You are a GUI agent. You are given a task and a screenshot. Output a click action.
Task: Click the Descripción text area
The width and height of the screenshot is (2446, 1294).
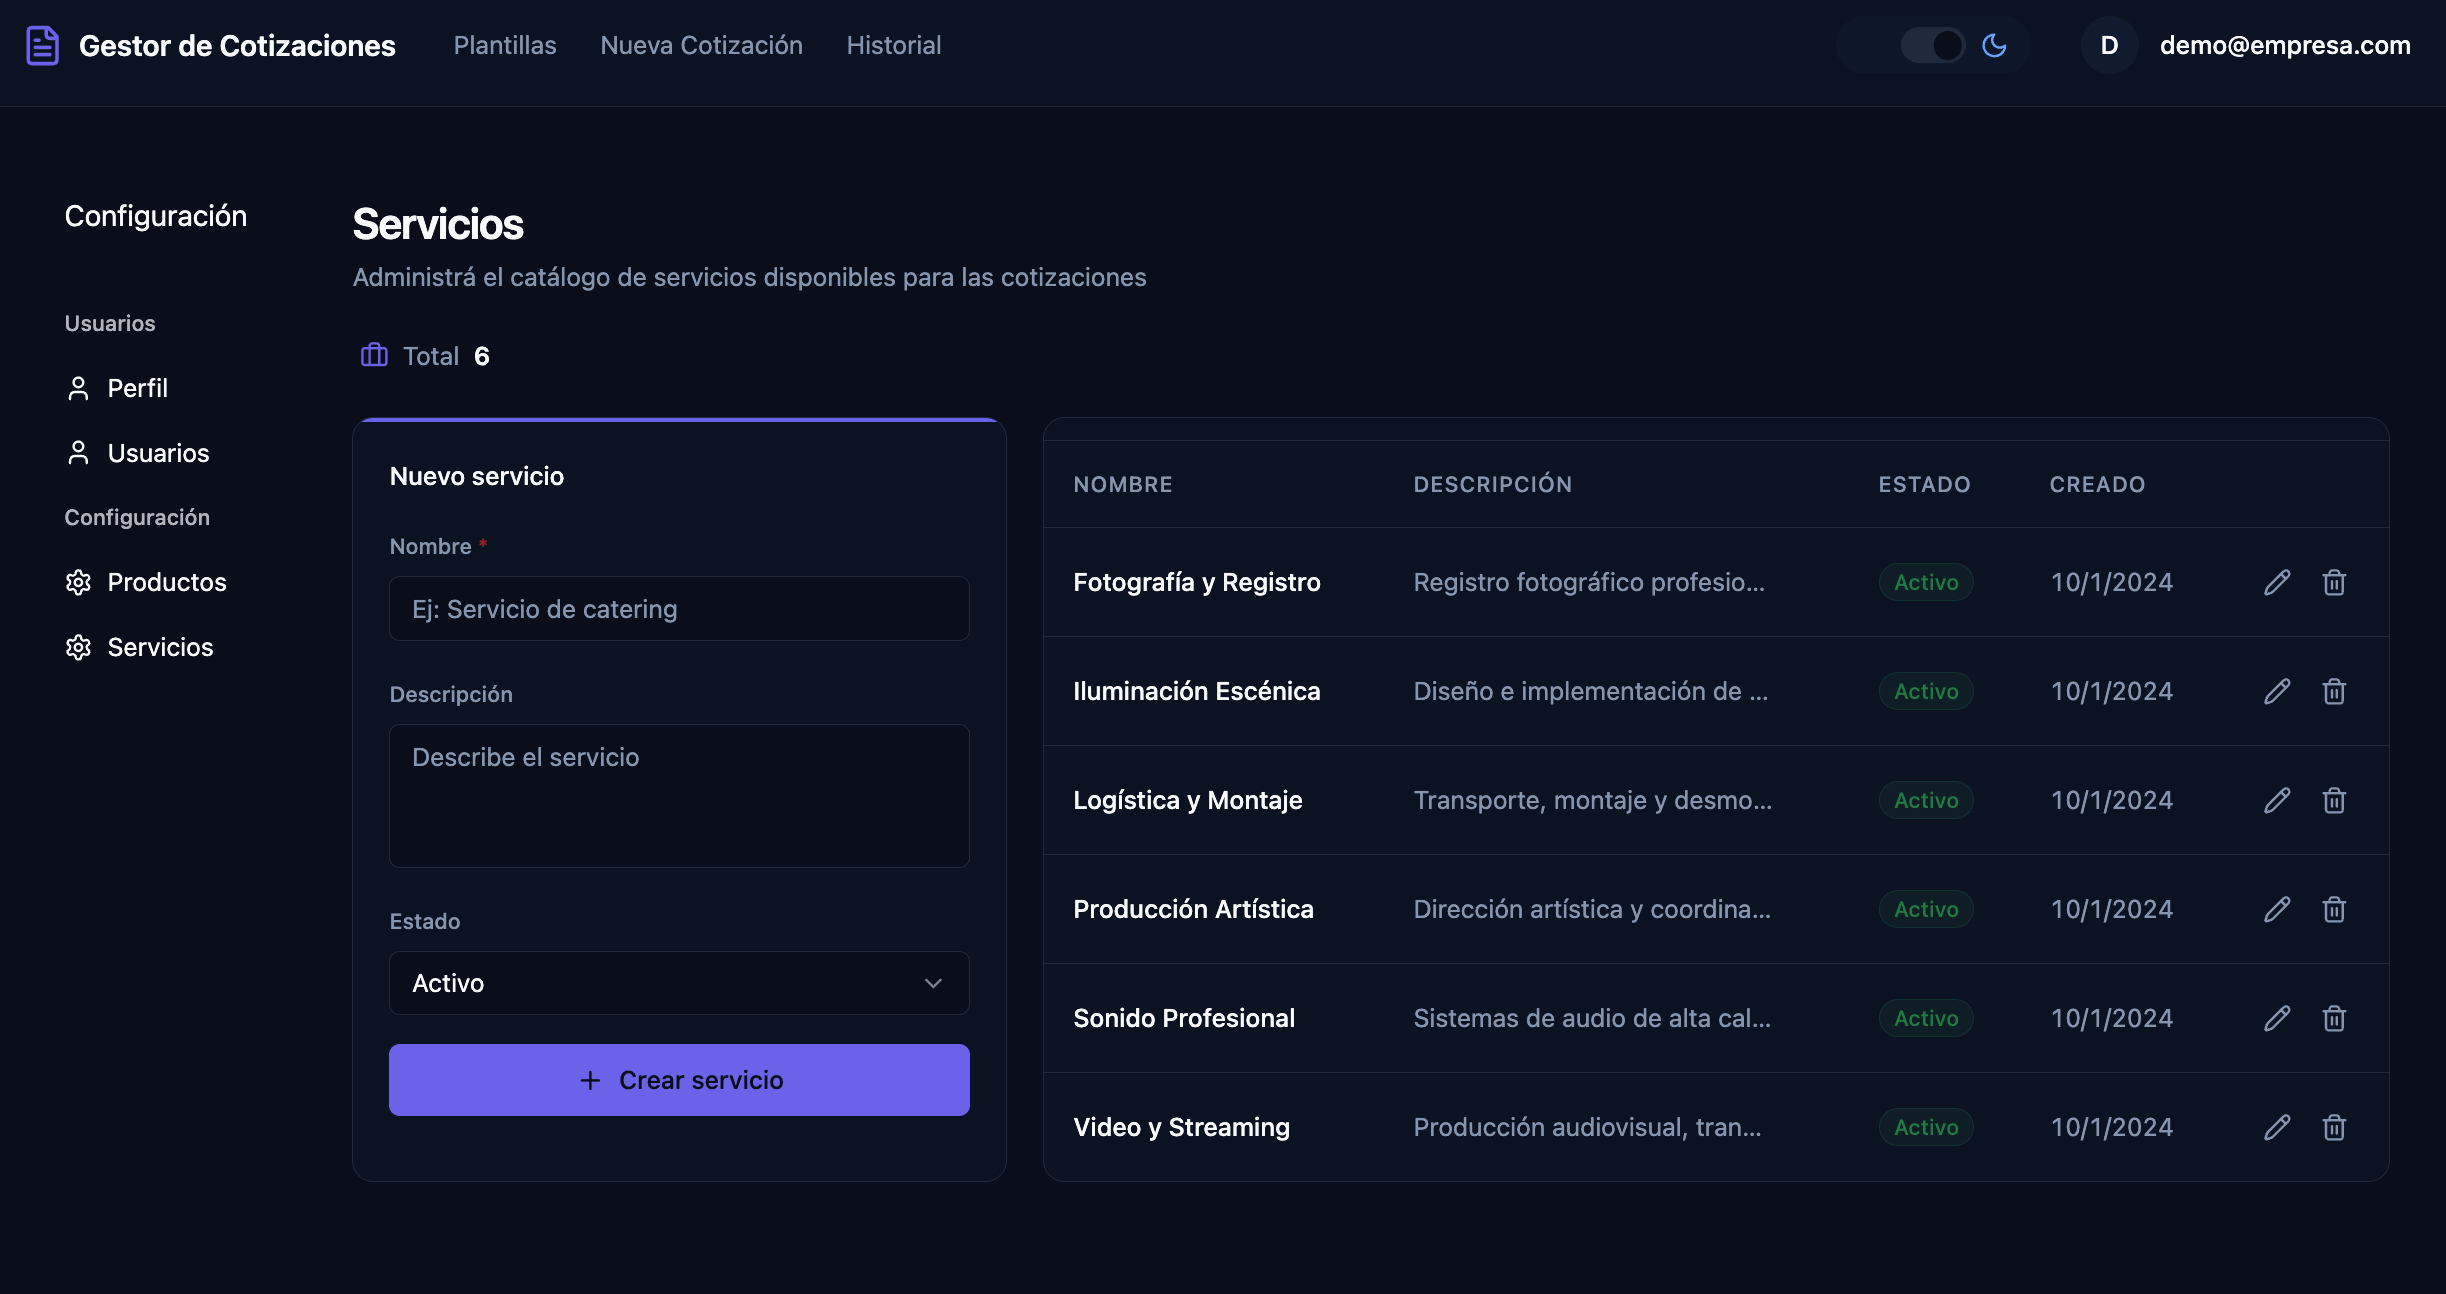point(679,796)
